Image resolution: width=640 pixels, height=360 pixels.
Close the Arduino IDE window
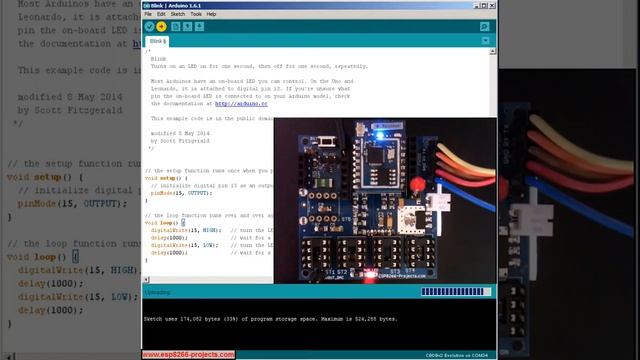[492, 5]
